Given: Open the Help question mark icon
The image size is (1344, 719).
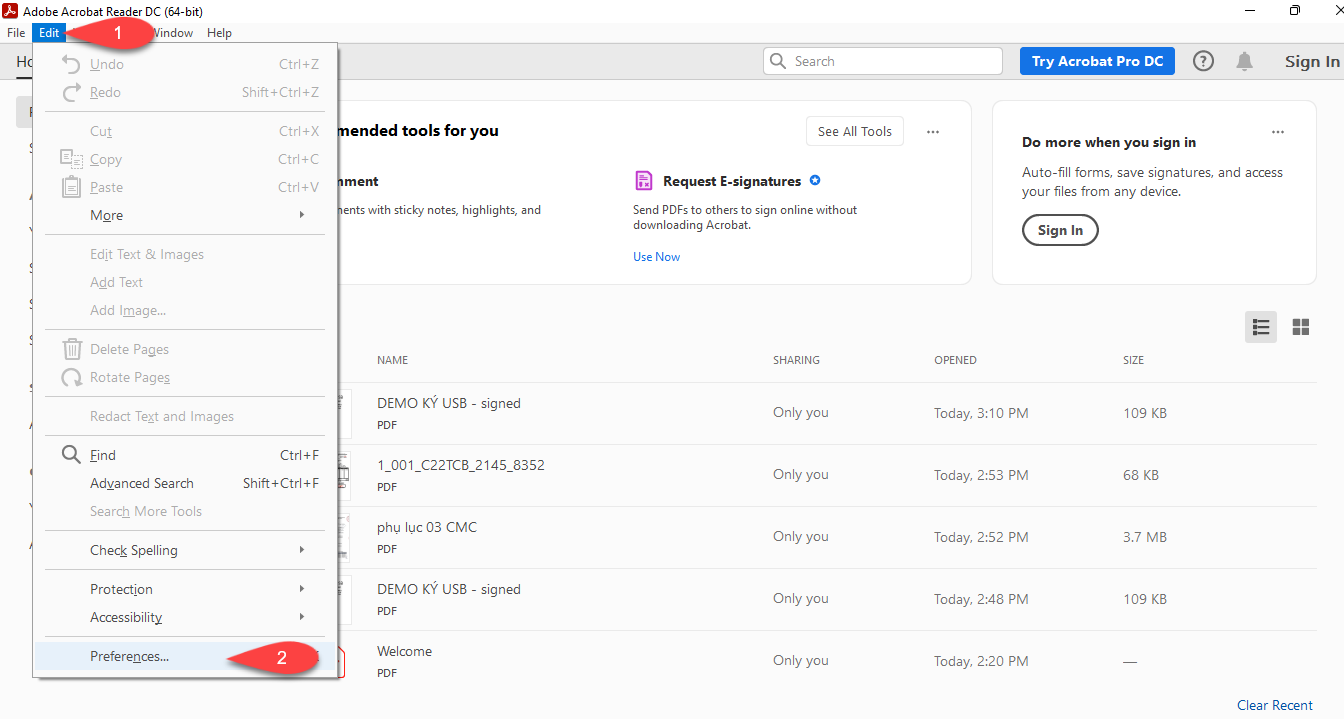Looking at the screenshot, I should (1204, 61).
